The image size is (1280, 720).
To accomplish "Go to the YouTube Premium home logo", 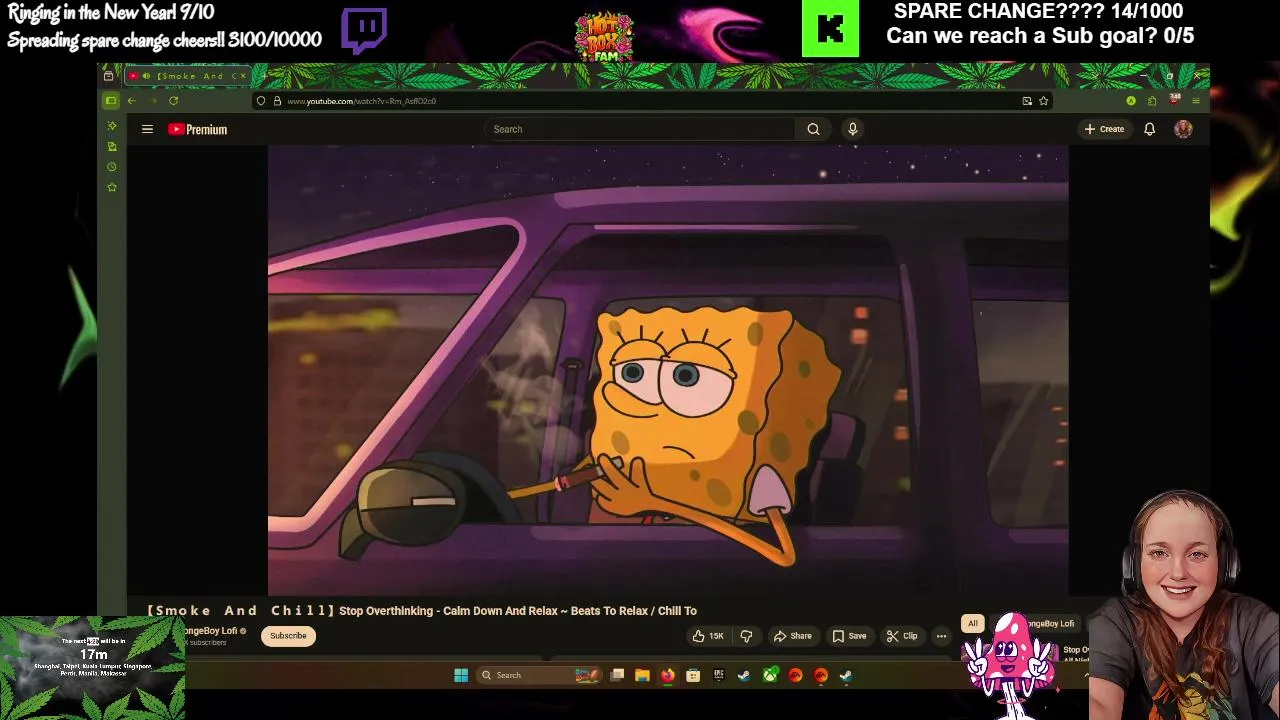I will click(x=197, y=129).
